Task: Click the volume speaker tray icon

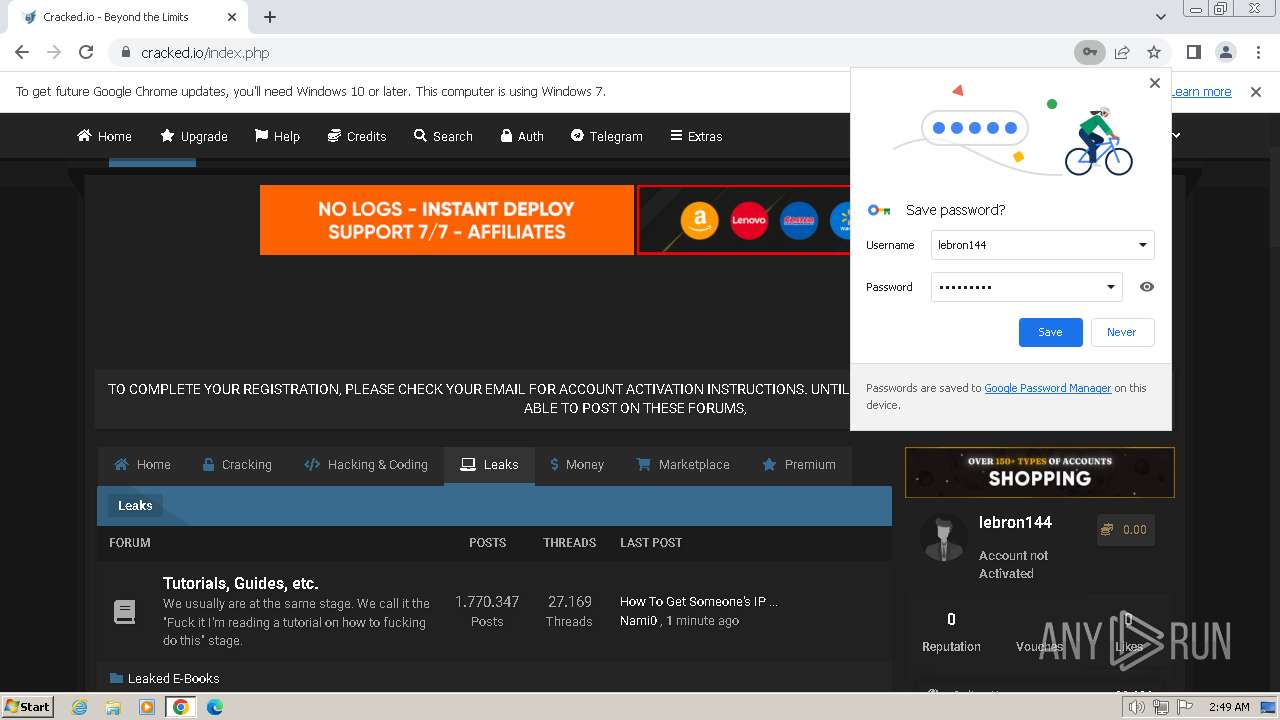Action: tap(1136, 707)
